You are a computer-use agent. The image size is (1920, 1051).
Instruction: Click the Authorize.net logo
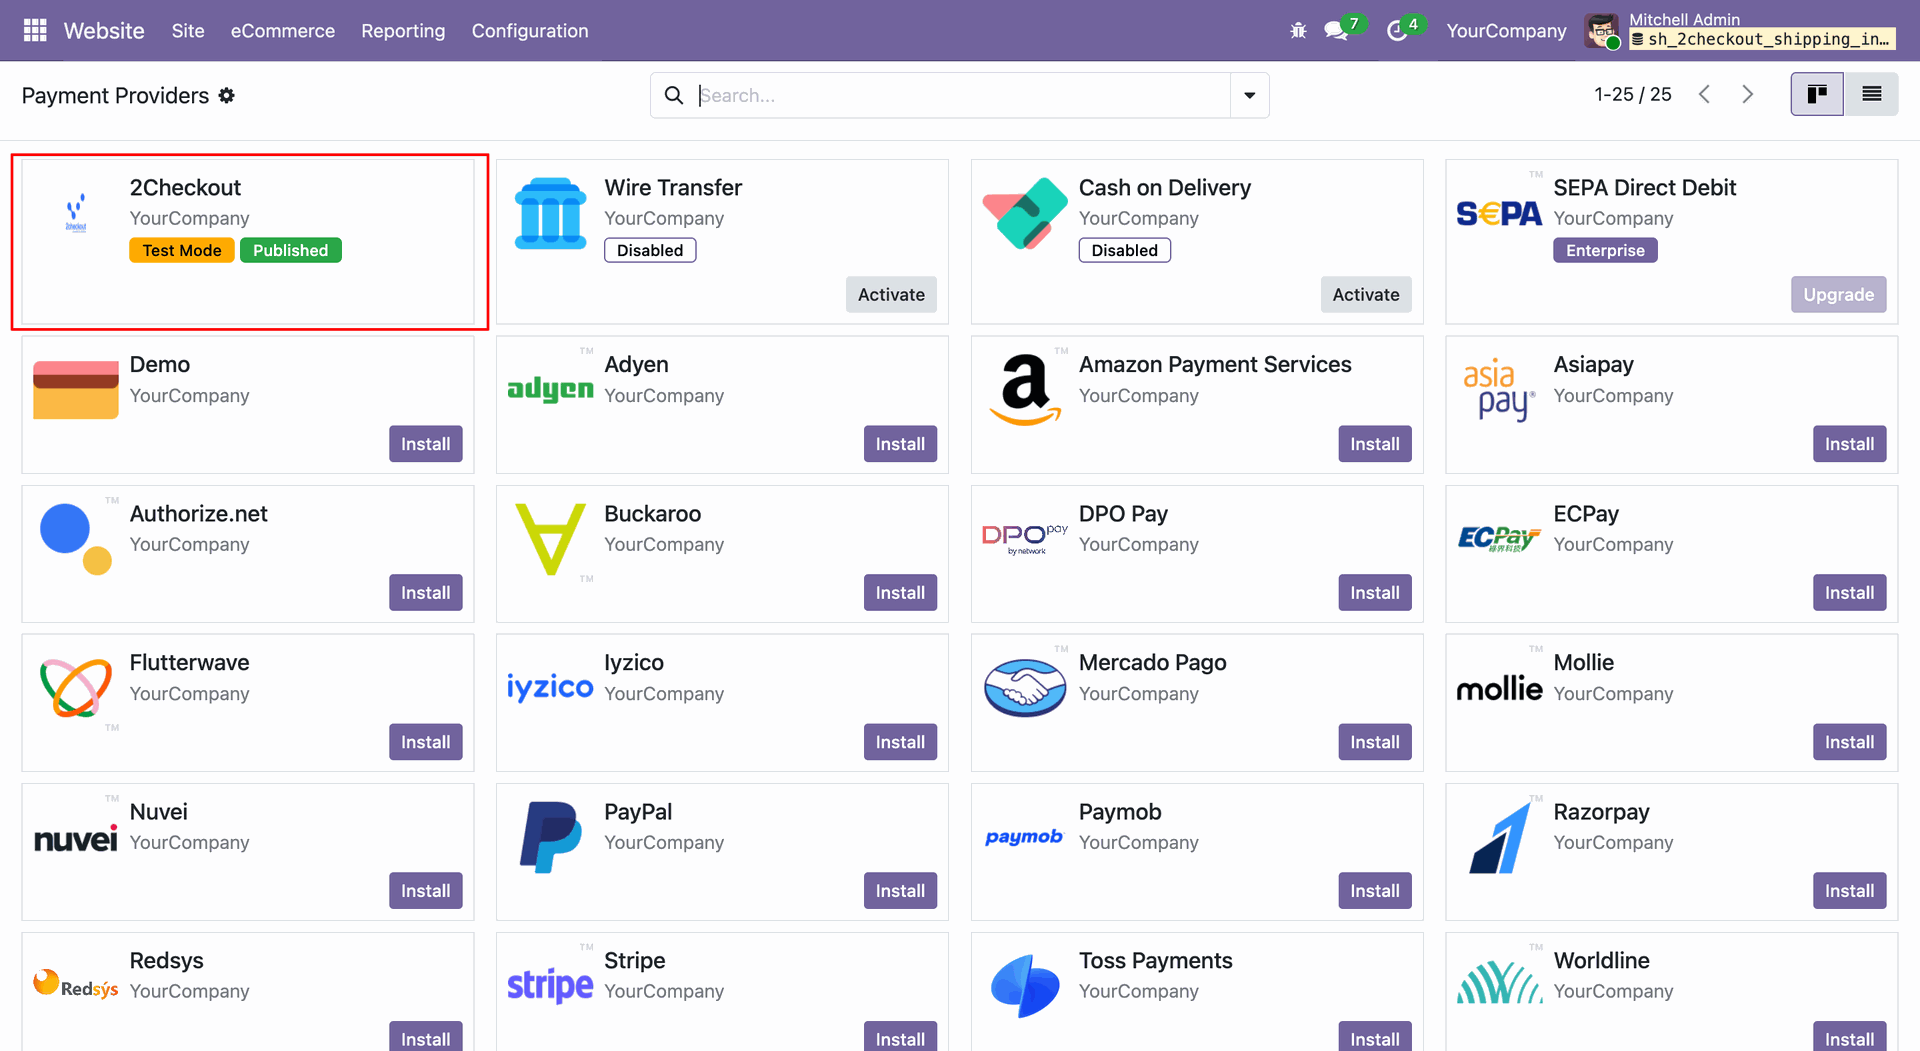point(76,539)
